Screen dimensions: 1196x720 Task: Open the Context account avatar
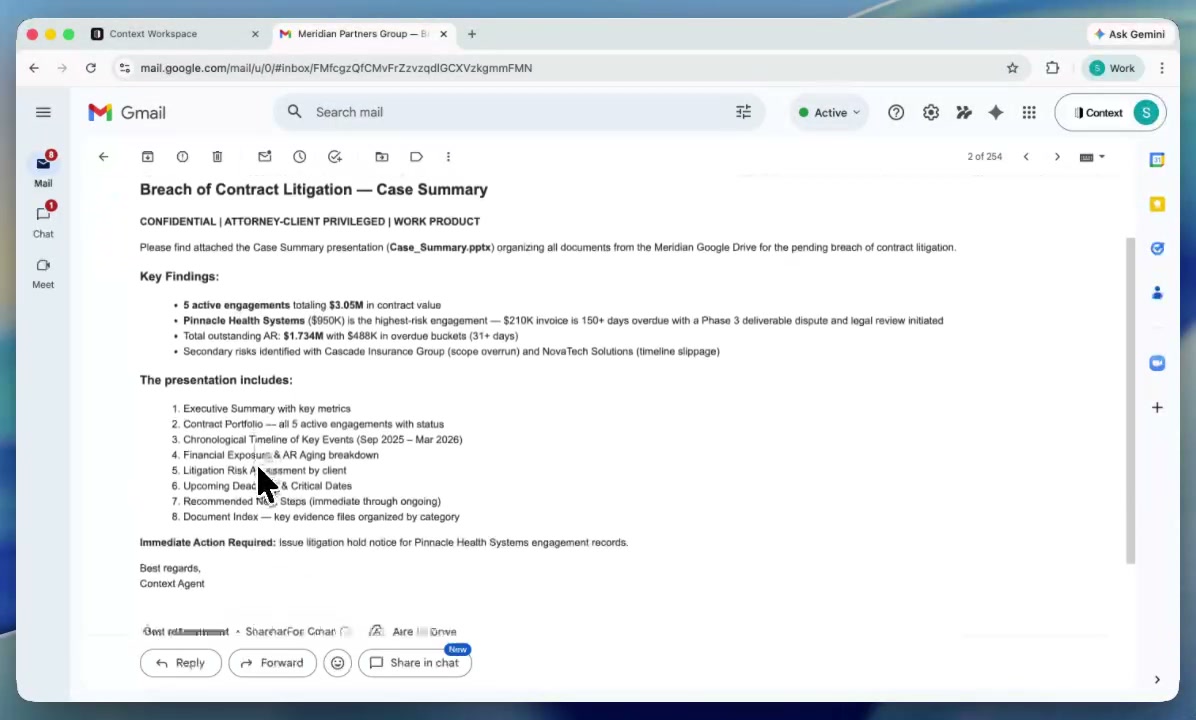1146,112
